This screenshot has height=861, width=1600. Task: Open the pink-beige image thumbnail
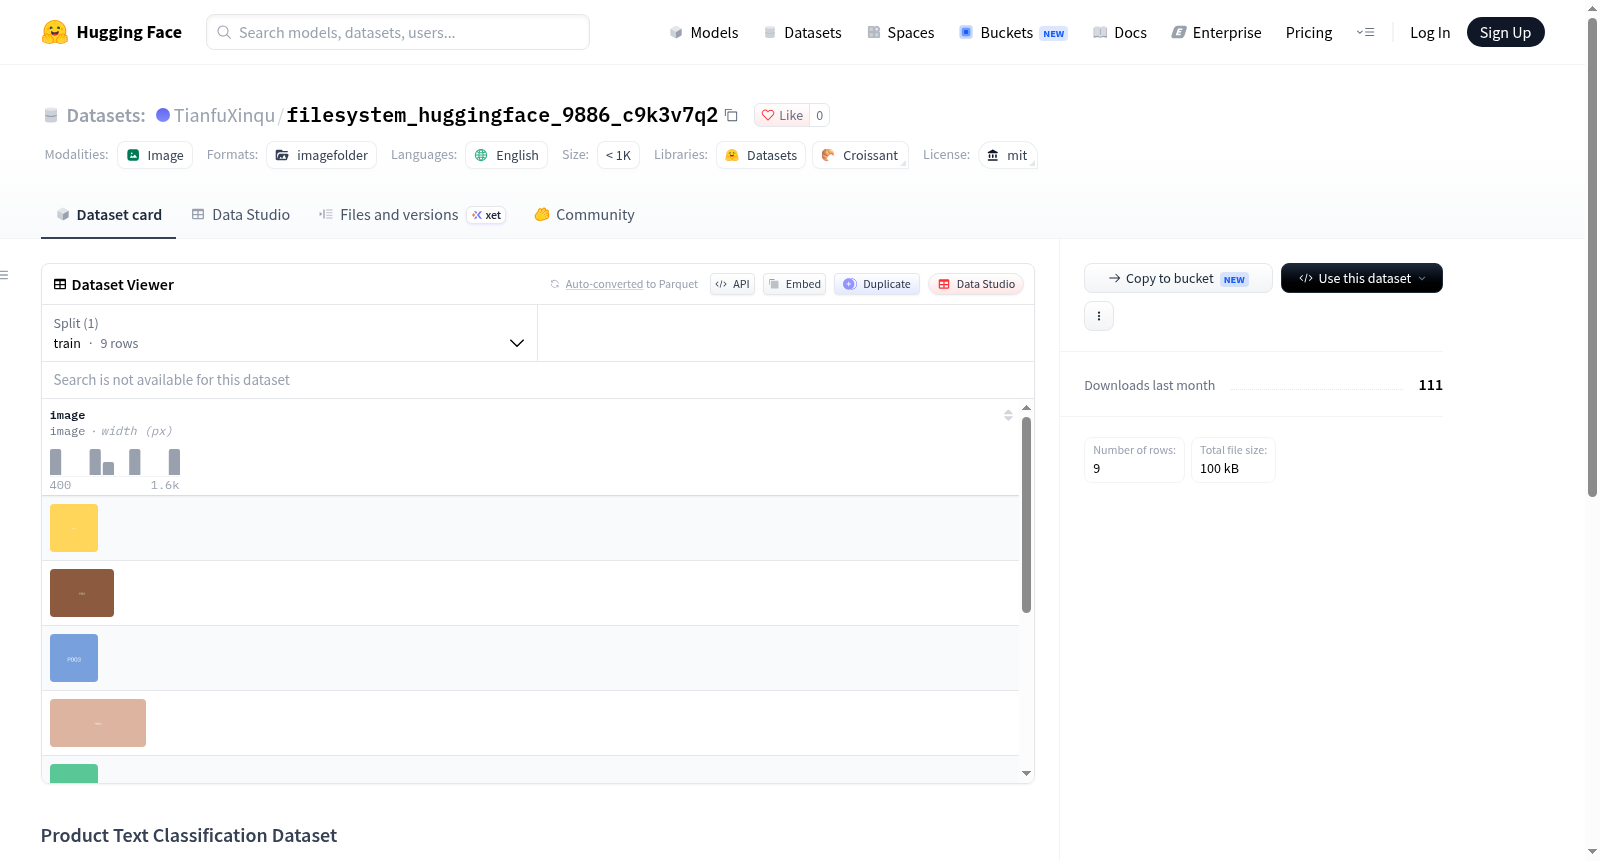pyautogui.click(x=98, y=723)
